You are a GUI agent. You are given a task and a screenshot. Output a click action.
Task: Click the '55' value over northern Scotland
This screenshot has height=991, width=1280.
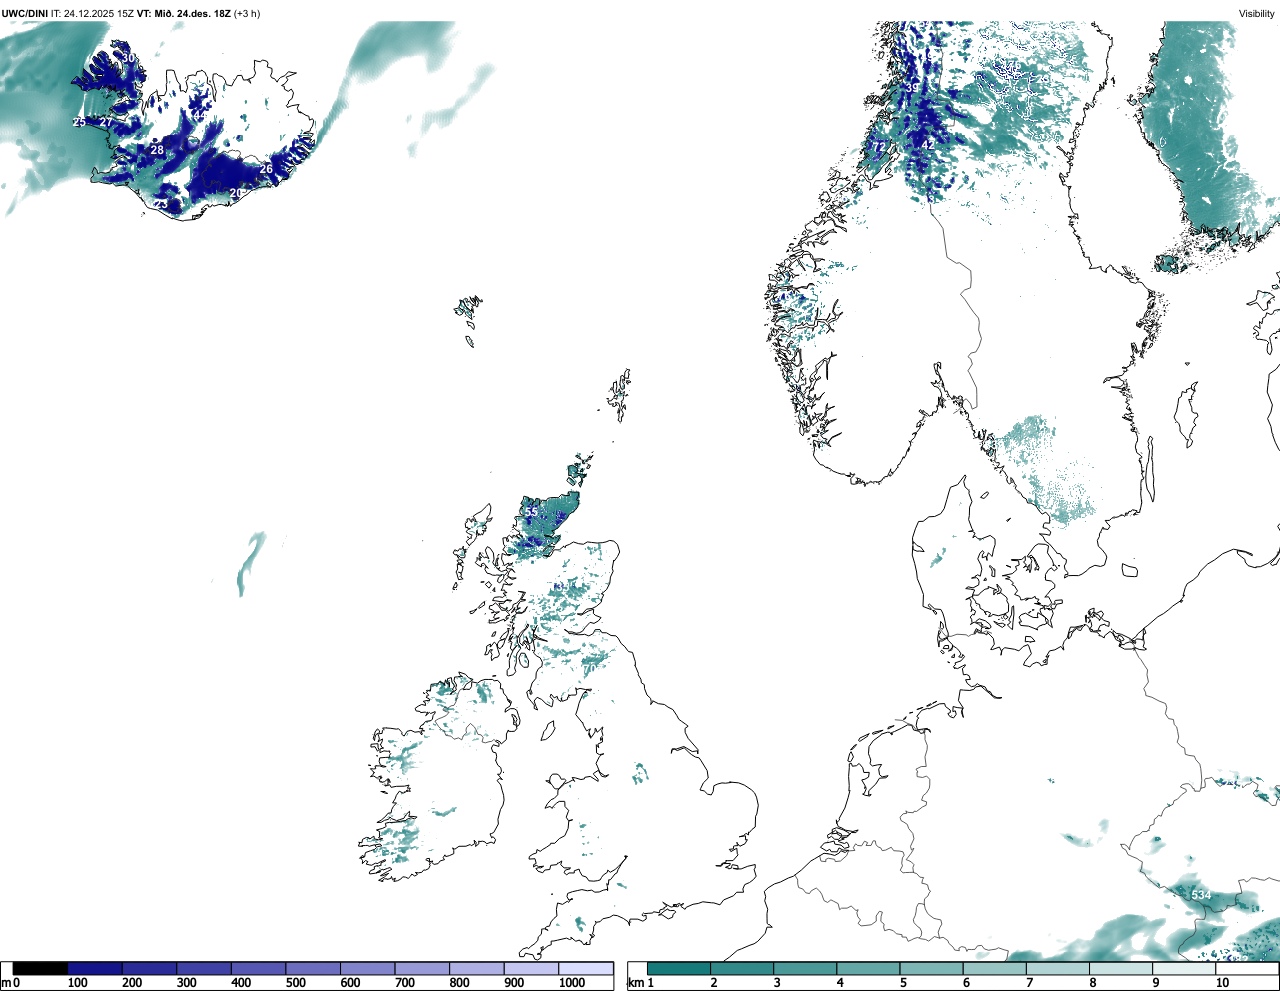coord(531,512)
